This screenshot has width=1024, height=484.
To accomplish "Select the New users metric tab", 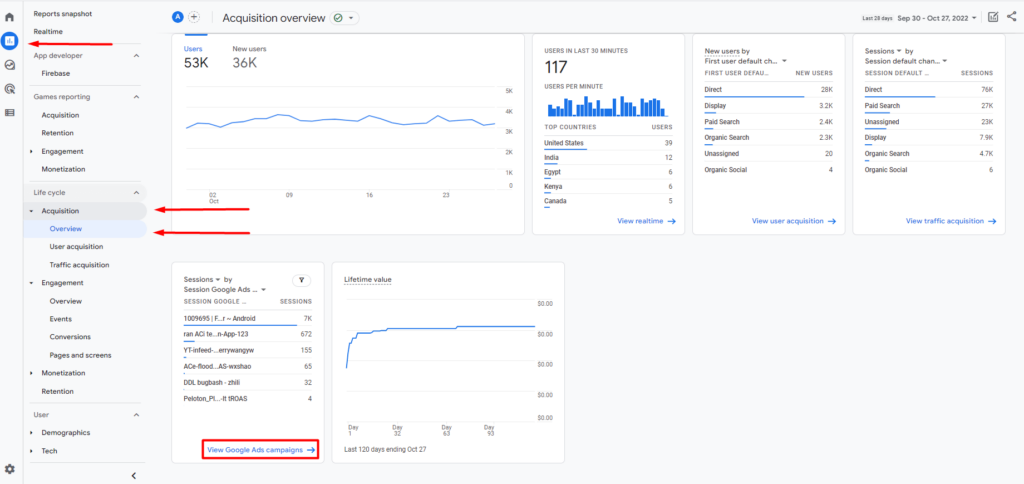I will coord(249,58).
